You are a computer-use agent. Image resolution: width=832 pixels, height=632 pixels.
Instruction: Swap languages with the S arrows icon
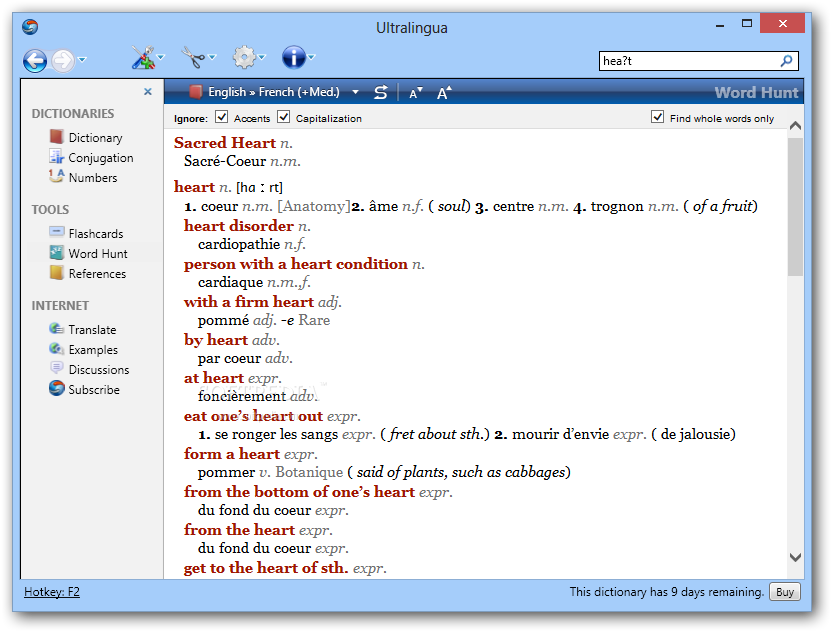[380, 92]
